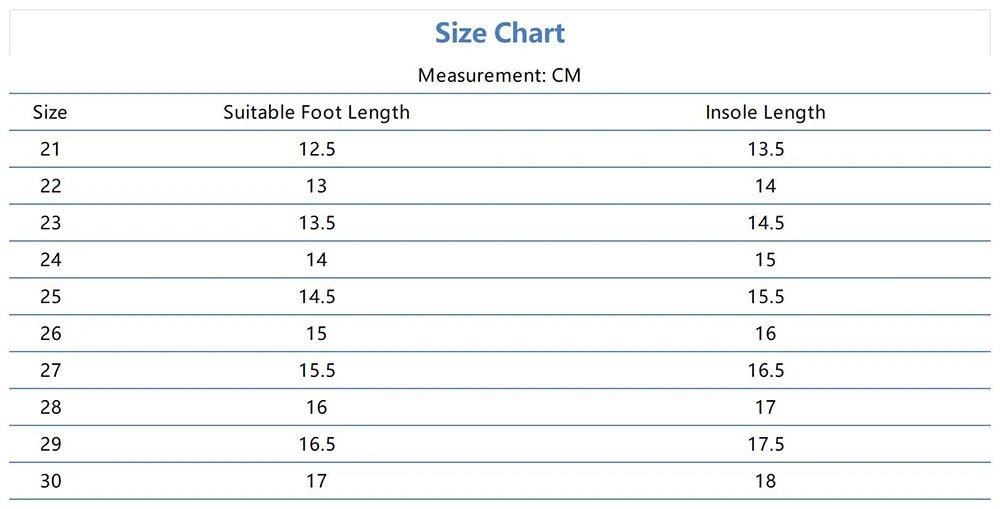Click foot length 16 for size 28
The height and width of the screenshot is (509, 1000).
click(316, 408)
